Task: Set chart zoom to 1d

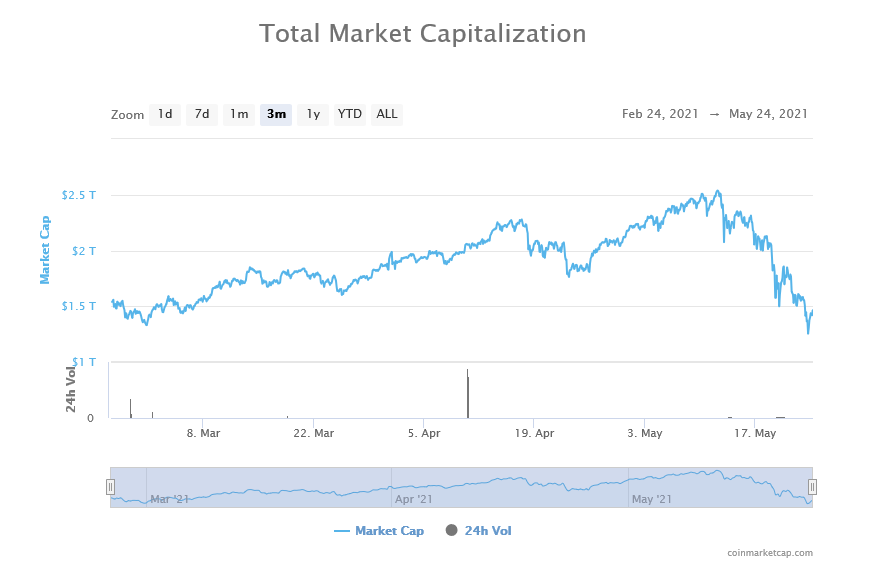Action: pyautogui.click(x=165, y=114)
